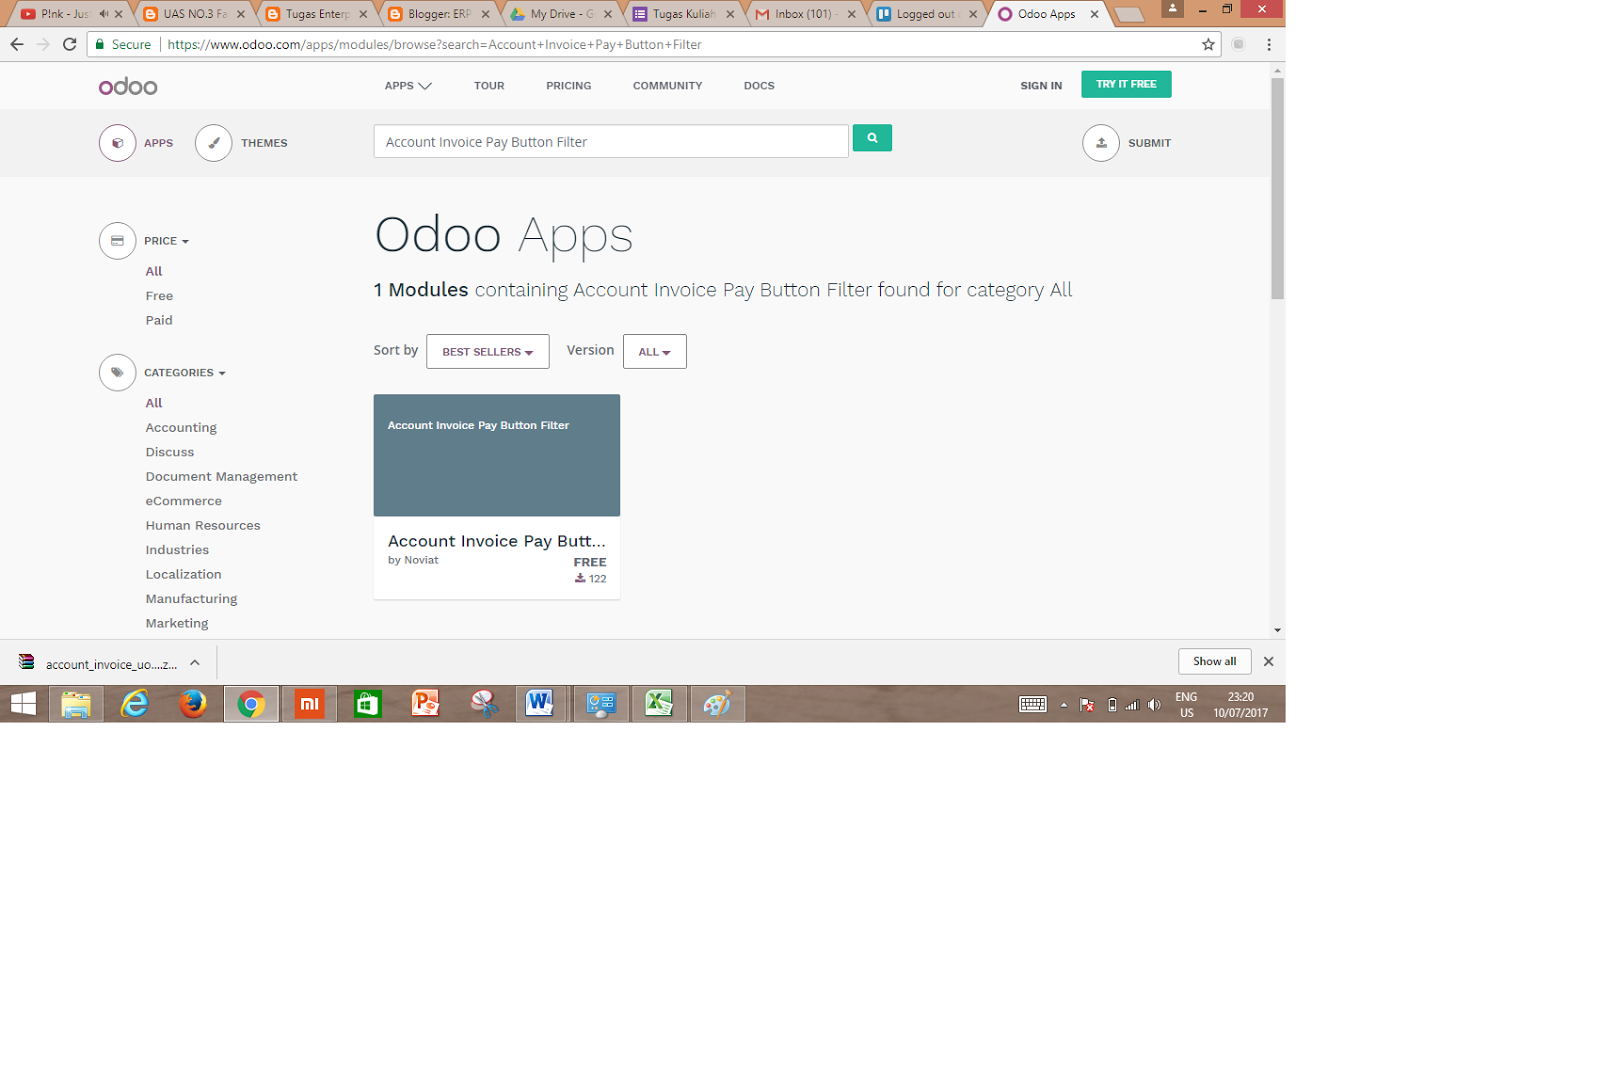Click the page vertical scrollbar thumb
The height and width of the screenshot is (1066, 1600).
1277,188
